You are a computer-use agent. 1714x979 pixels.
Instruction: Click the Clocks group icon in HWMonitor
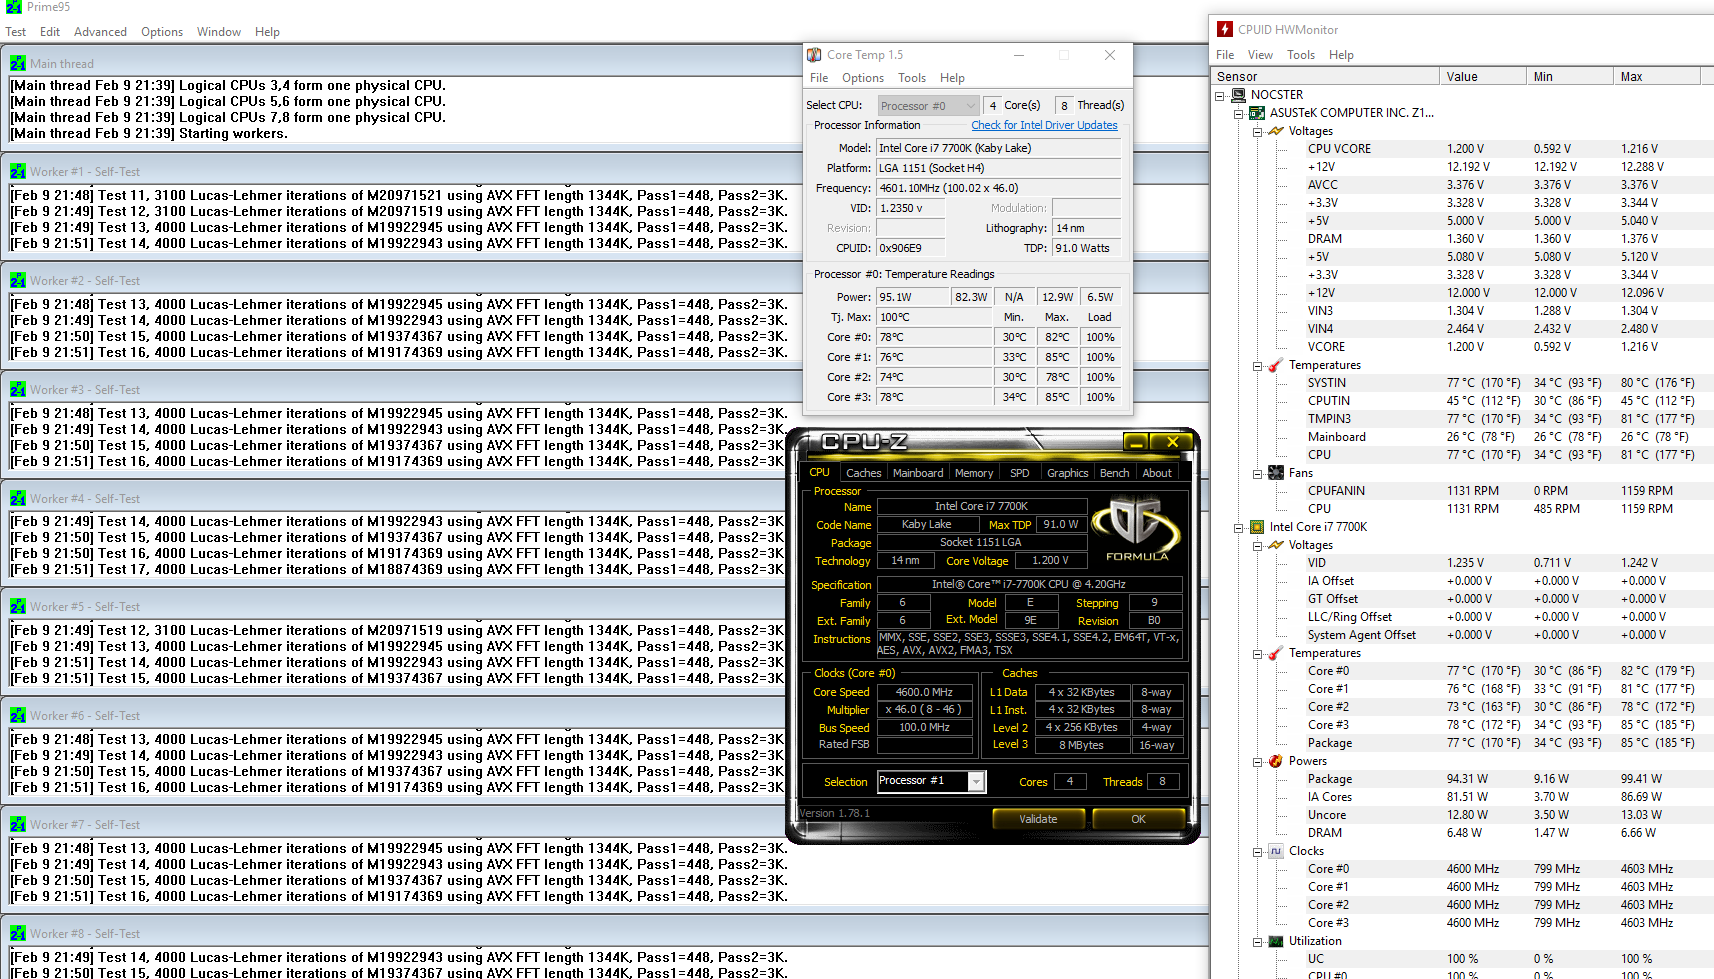point(1276,851)
